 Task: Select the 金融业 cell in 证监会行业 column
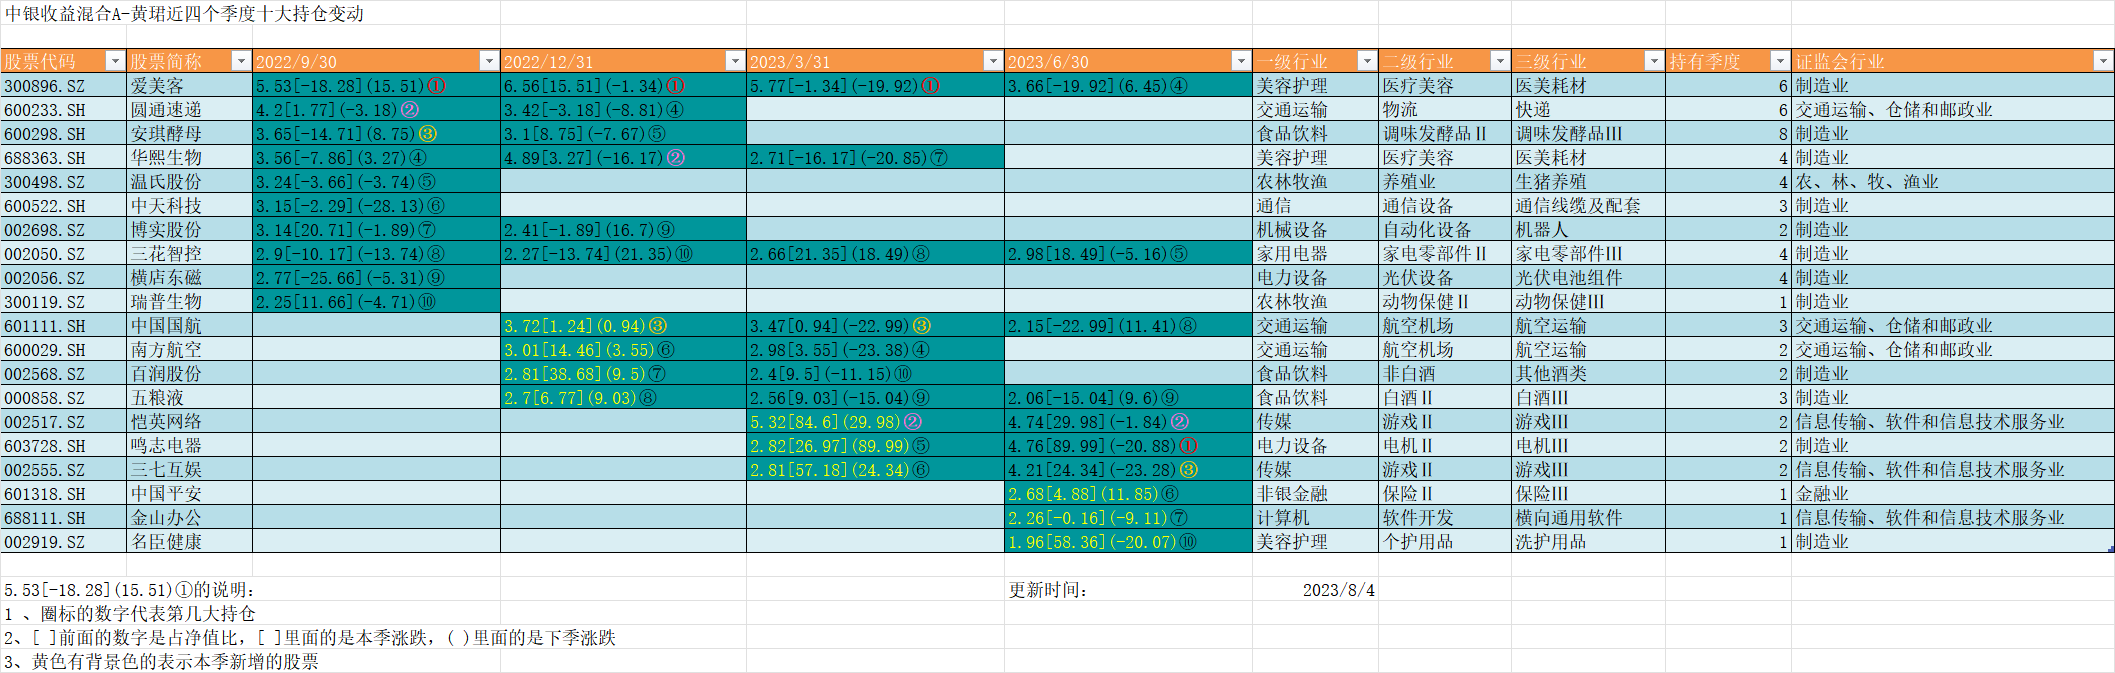click(1952, 494)
